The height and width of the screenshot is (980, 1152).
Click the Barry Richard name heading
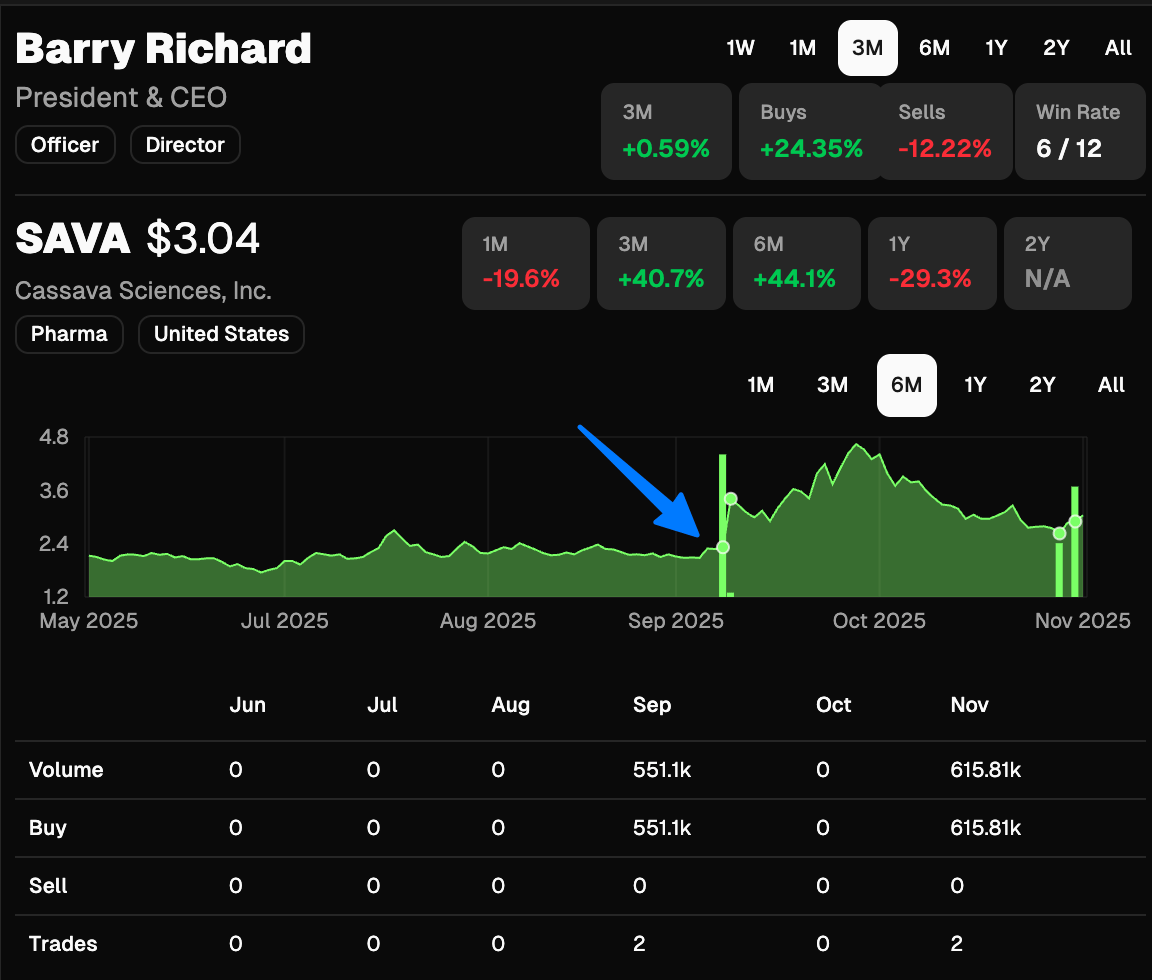(x=163, y=49)
